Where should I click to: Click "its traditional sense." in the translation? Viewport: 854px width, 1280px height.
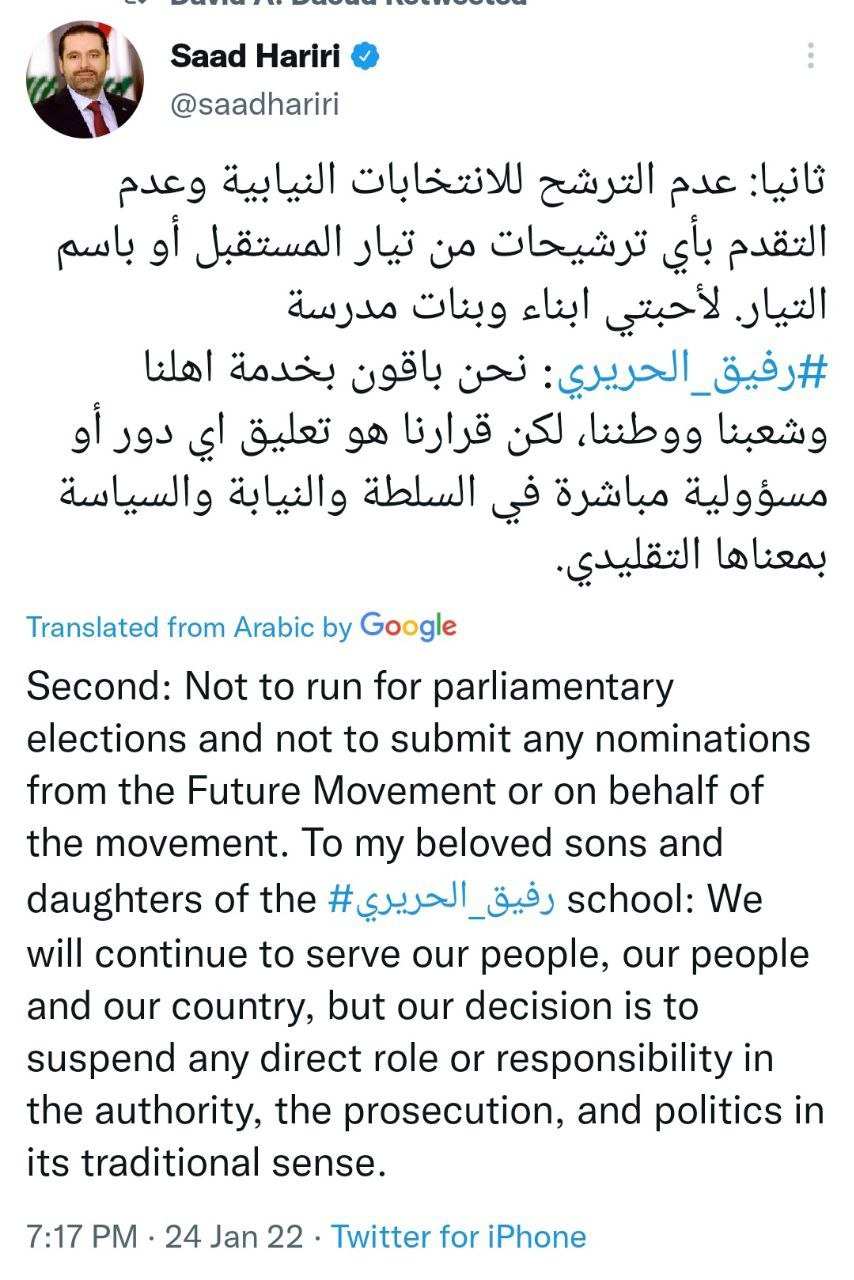tap(205, 1163)
